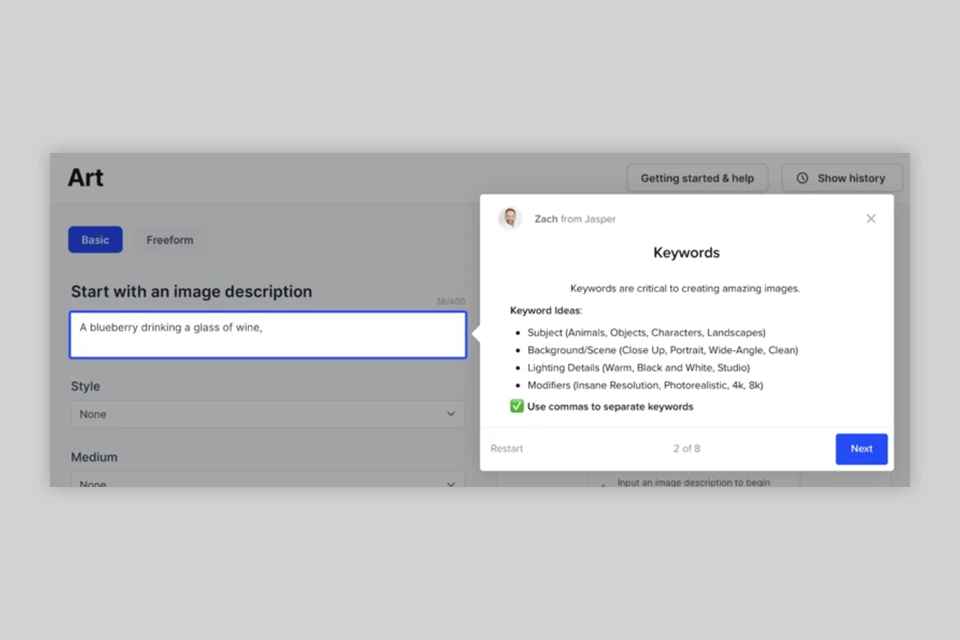Click the Art page heading

pyautogui.click(x=86, y=178)
